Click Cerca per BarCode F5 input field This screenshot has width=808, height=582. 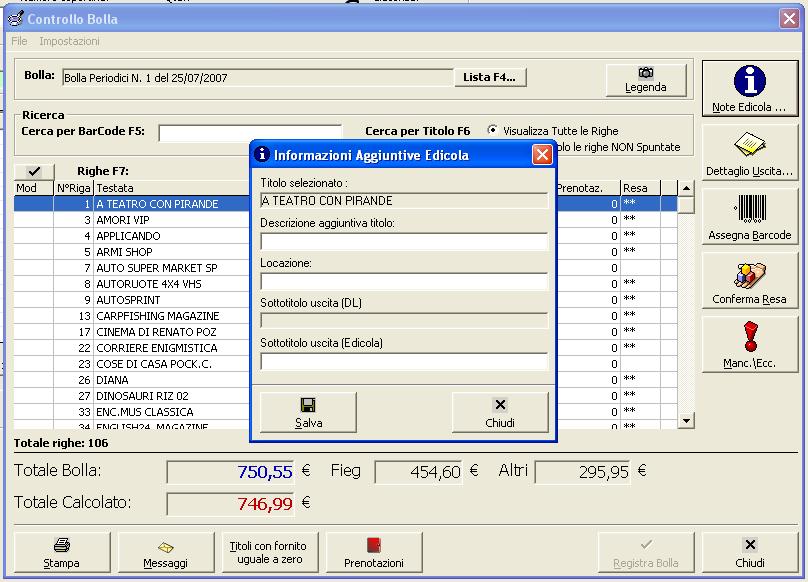(250, 133)
